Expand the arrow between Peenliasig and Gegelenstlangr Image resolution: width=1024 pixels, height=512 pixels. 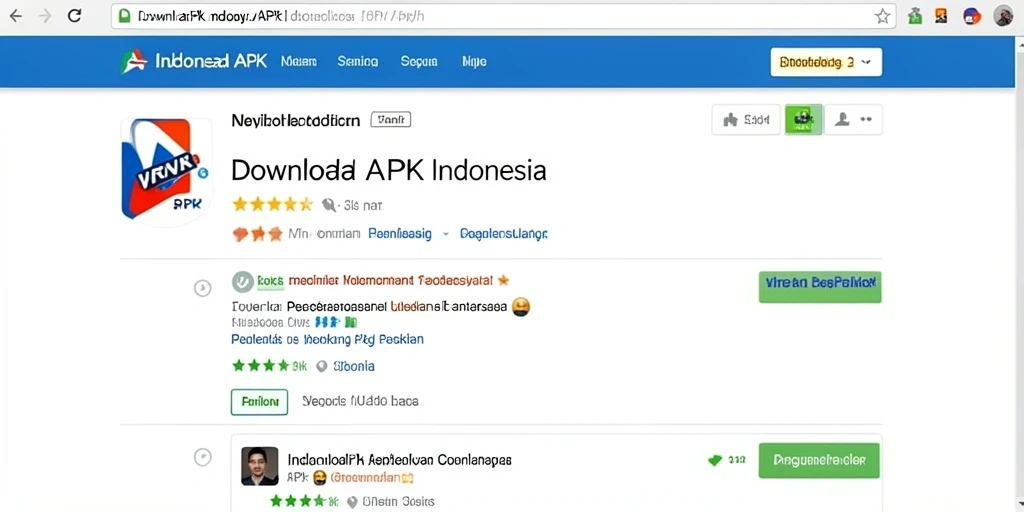(446, 233)
